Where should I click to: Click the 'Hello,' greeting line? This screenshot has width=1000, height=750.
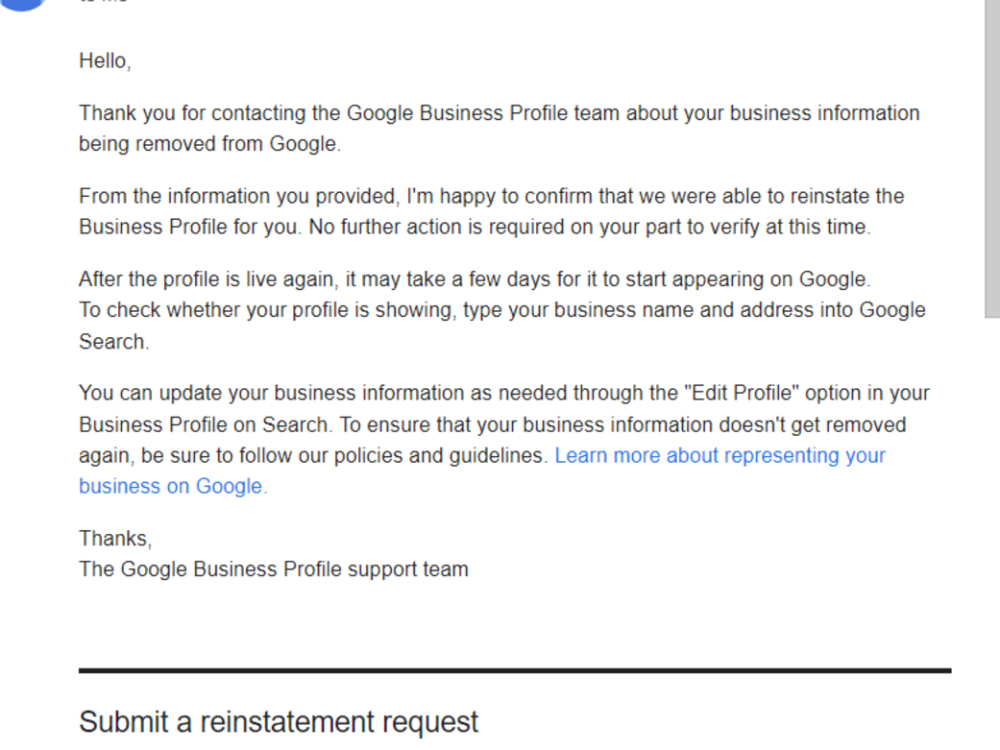105,61
